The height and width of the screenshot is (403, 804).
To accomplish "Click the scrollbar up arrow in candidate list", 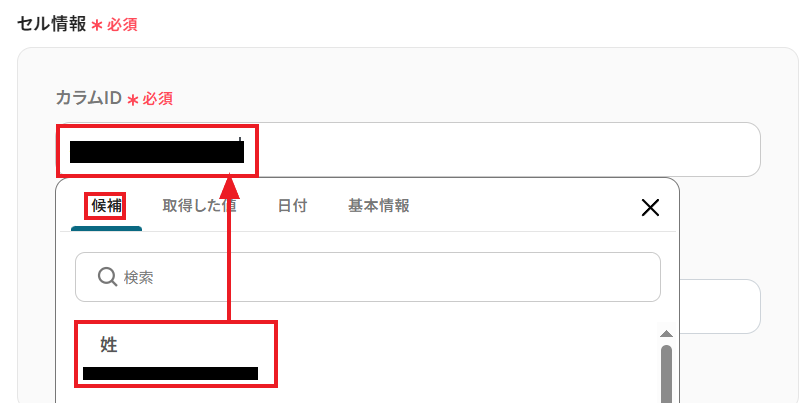I will point(666,334).
